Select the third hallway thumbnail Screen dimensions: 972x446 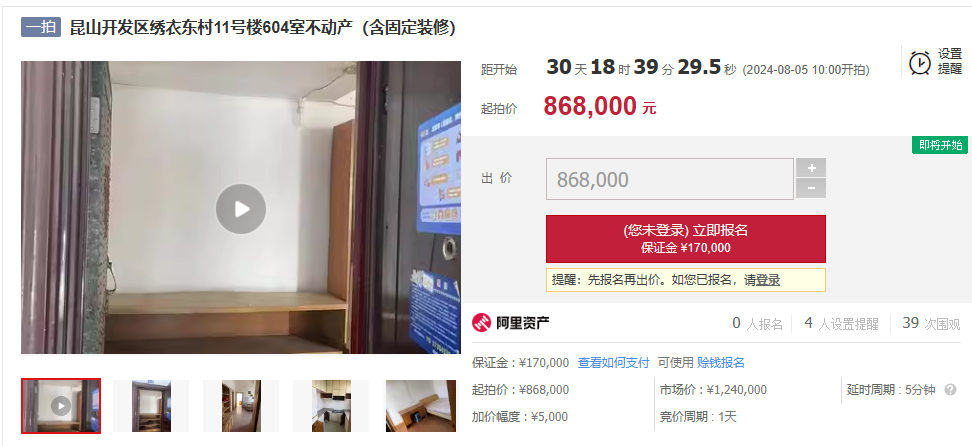(x=241, y=406)
